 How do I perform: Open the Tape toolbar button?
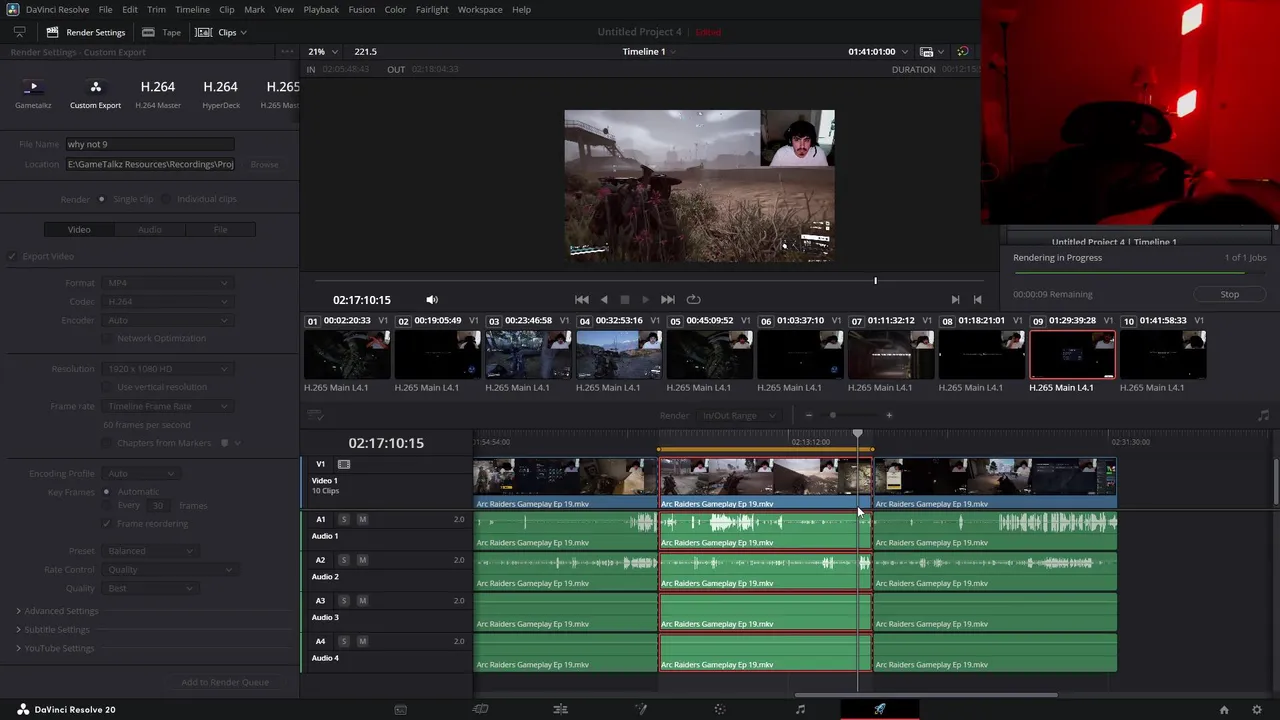tap(163, 32)
